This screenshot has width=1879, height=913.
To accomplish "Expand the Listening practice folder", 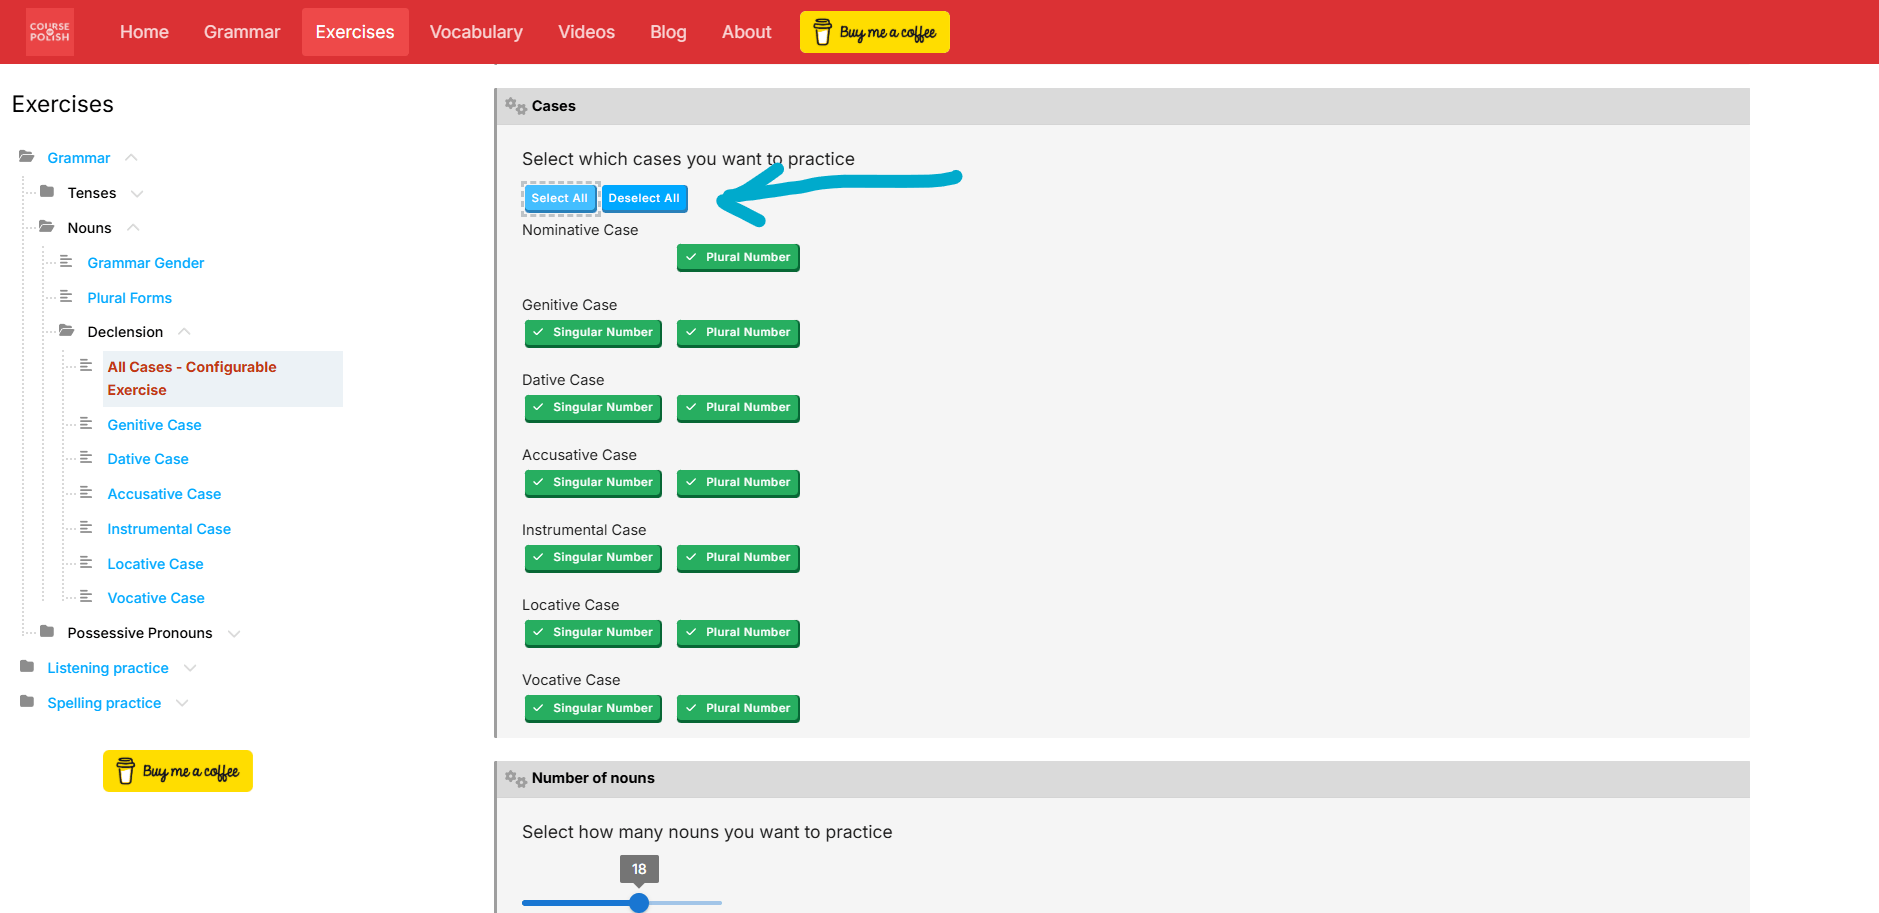I will tap(191, 667).
